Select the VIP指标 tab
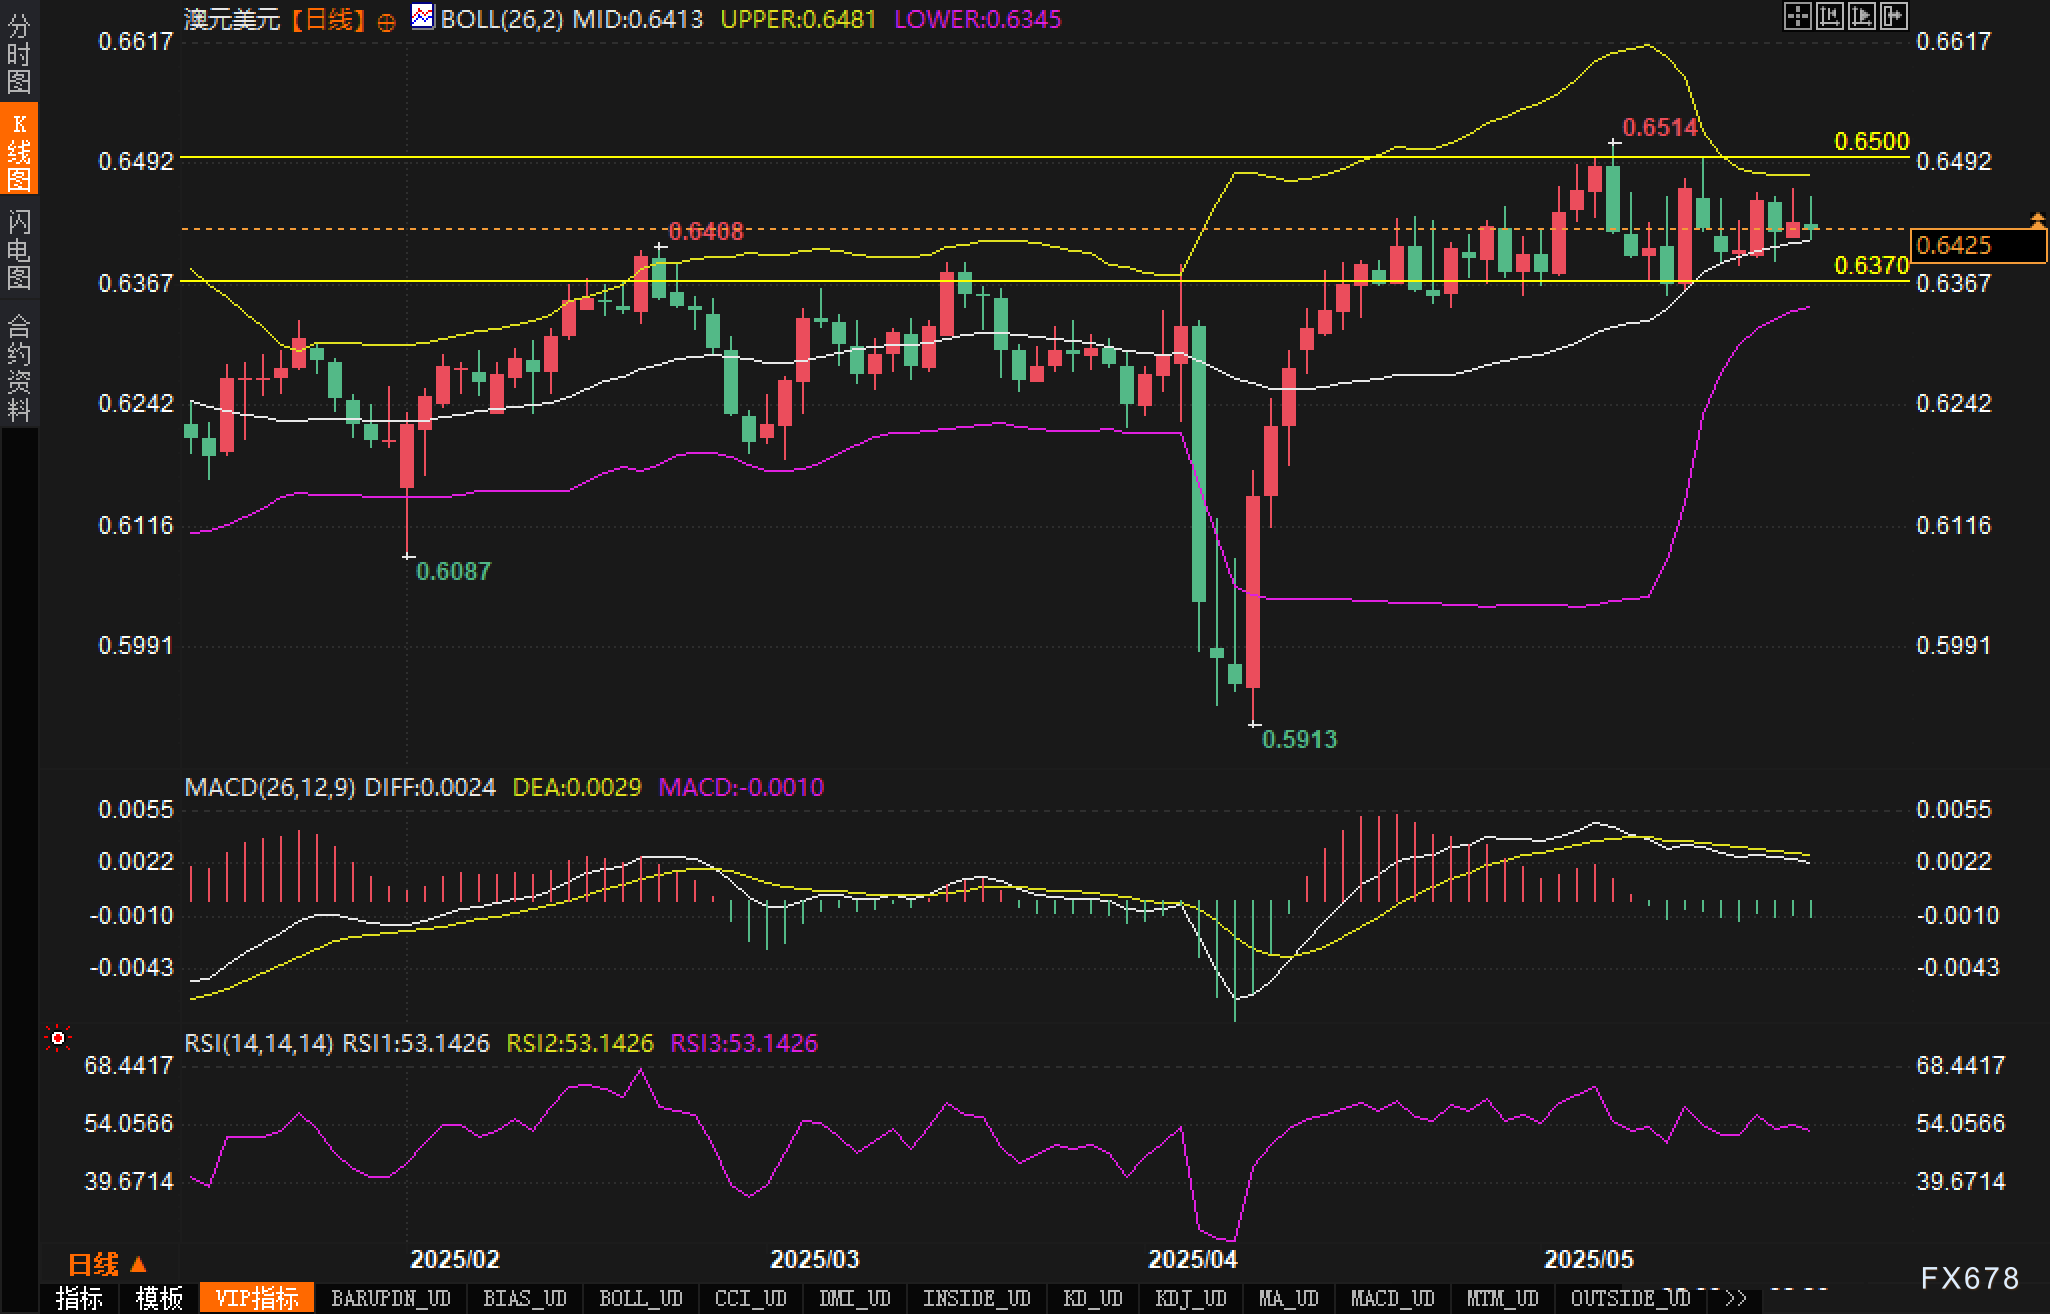 (x=257, y=1299)
